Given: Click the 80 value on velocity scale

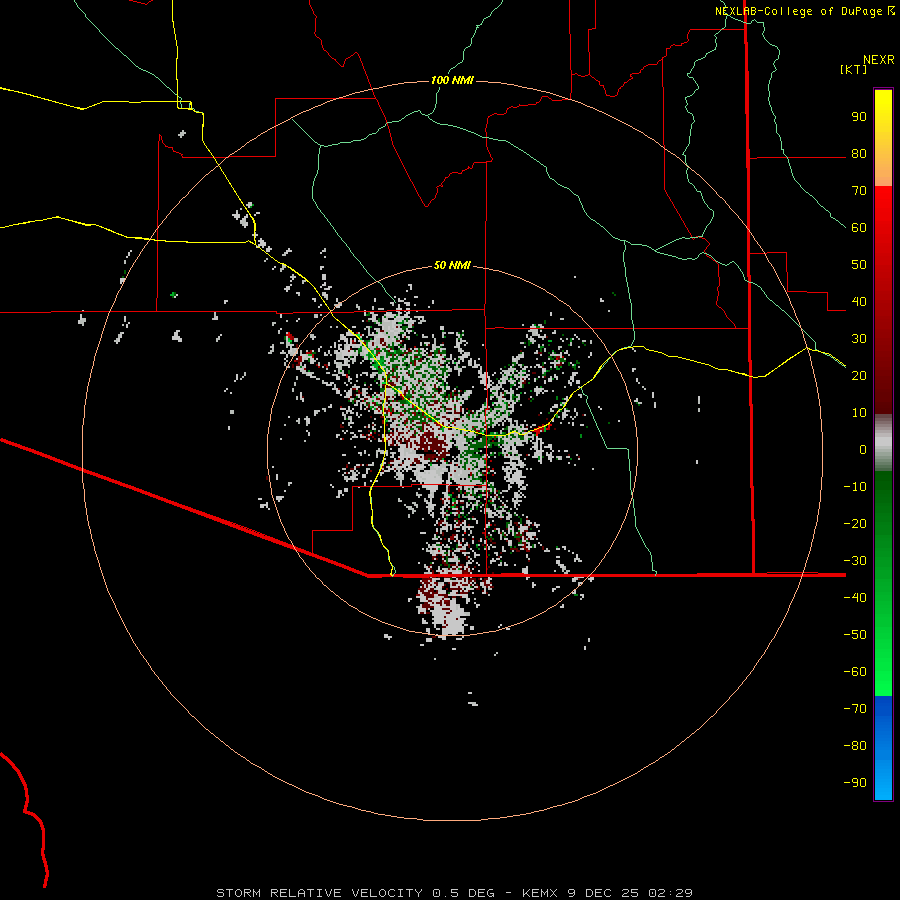Looking at the screenshot, I should [859, 153].
